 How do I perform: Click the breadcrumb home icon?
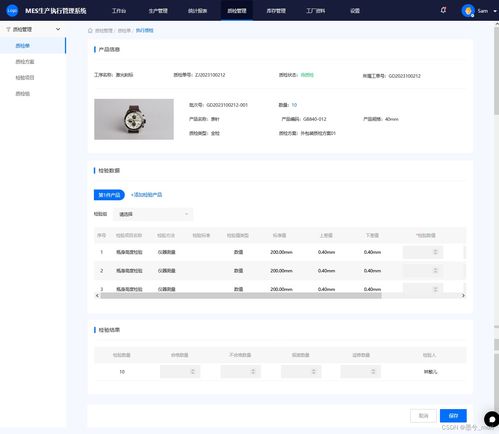(90, 30)
